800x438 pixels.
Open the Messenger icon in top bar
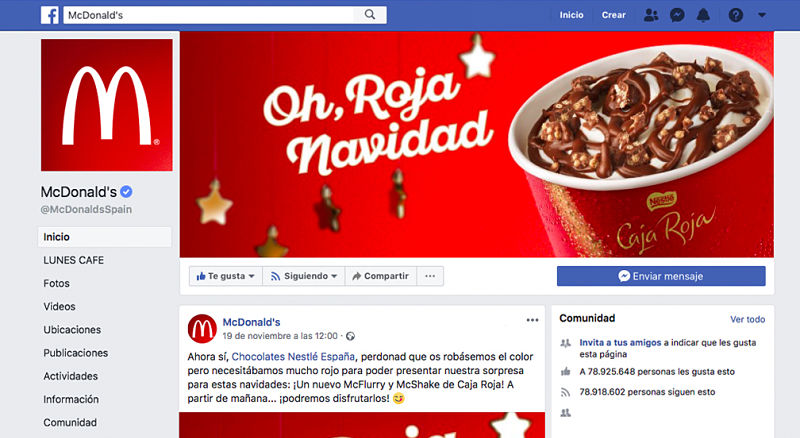[677, 15]
